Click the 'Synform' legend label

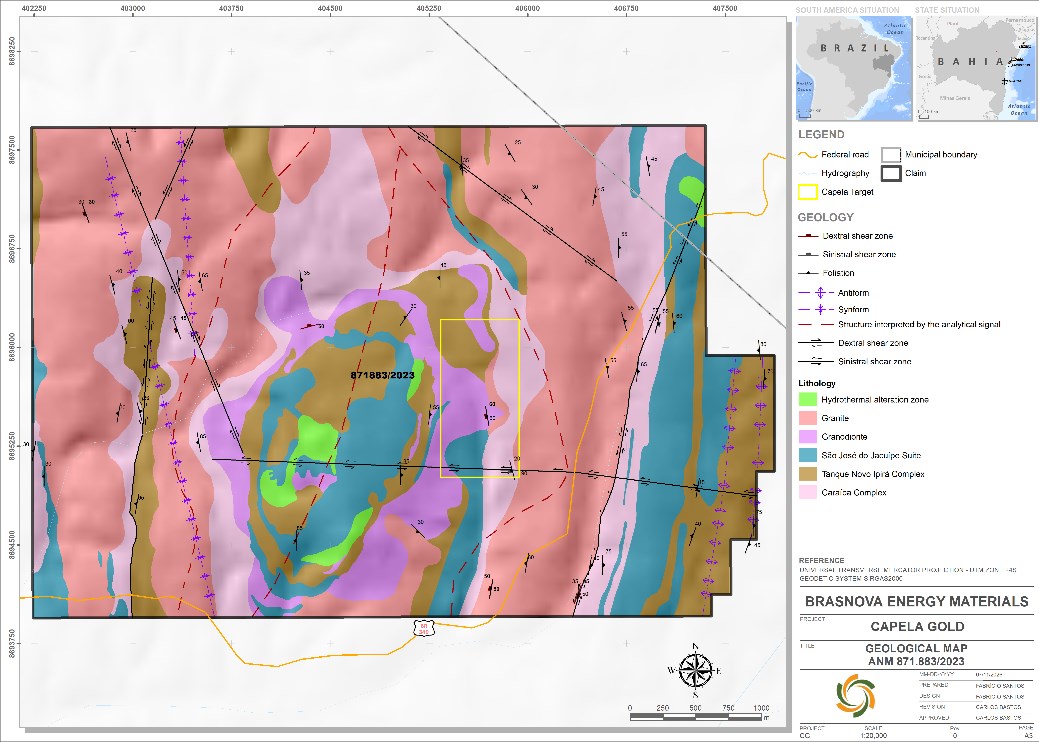tap(853, 309)
